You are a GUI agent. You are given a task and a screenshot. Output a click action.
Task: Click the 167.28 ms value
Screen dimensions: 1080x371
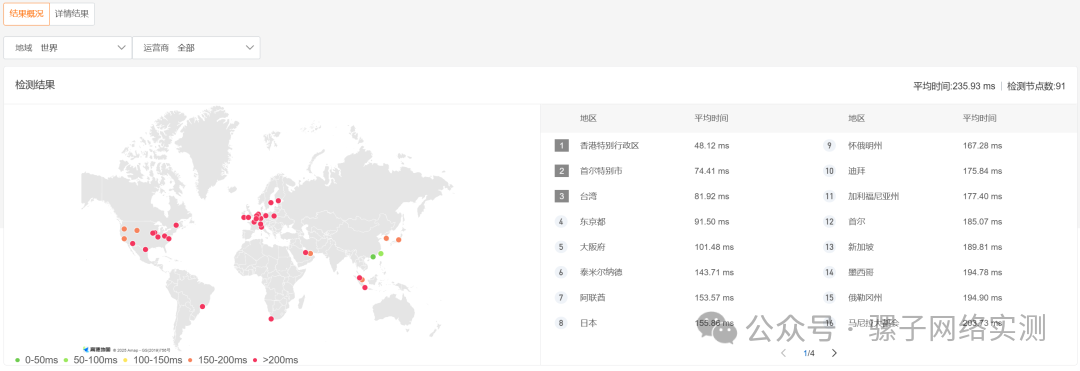[x=982, y=146]
